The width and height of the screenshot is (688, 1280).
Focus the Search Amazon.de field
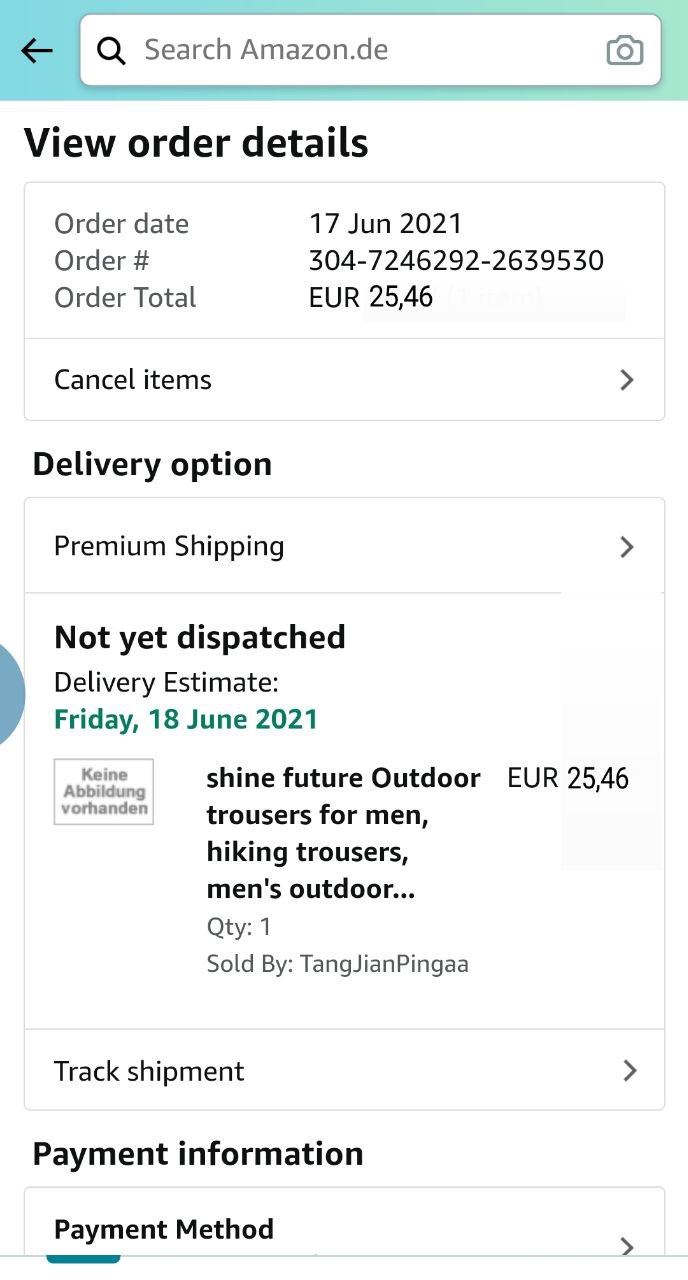360,50
